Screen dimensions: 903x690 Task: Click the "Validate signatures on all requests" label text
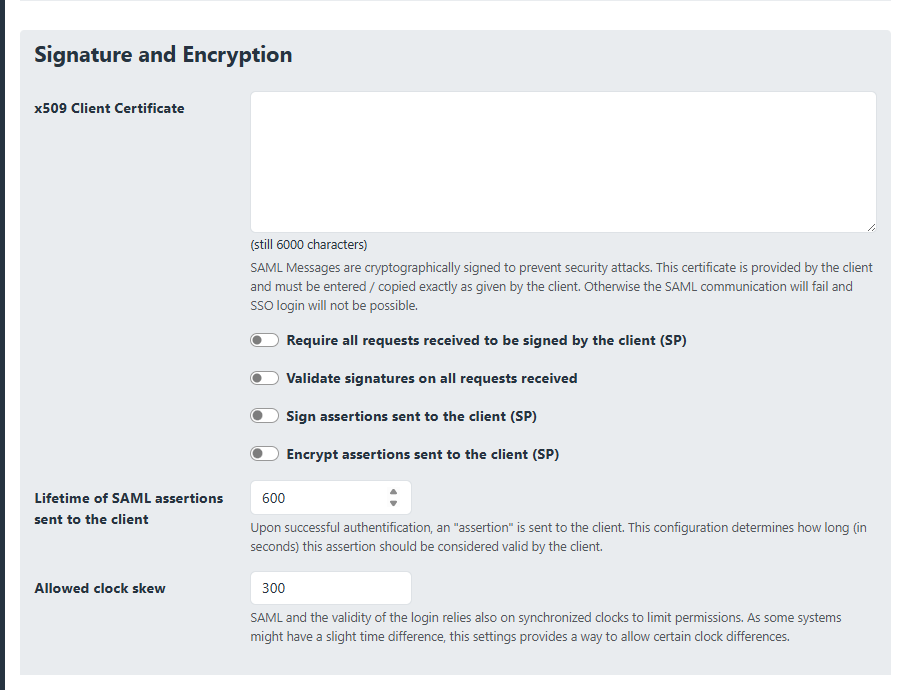[432, 378]
